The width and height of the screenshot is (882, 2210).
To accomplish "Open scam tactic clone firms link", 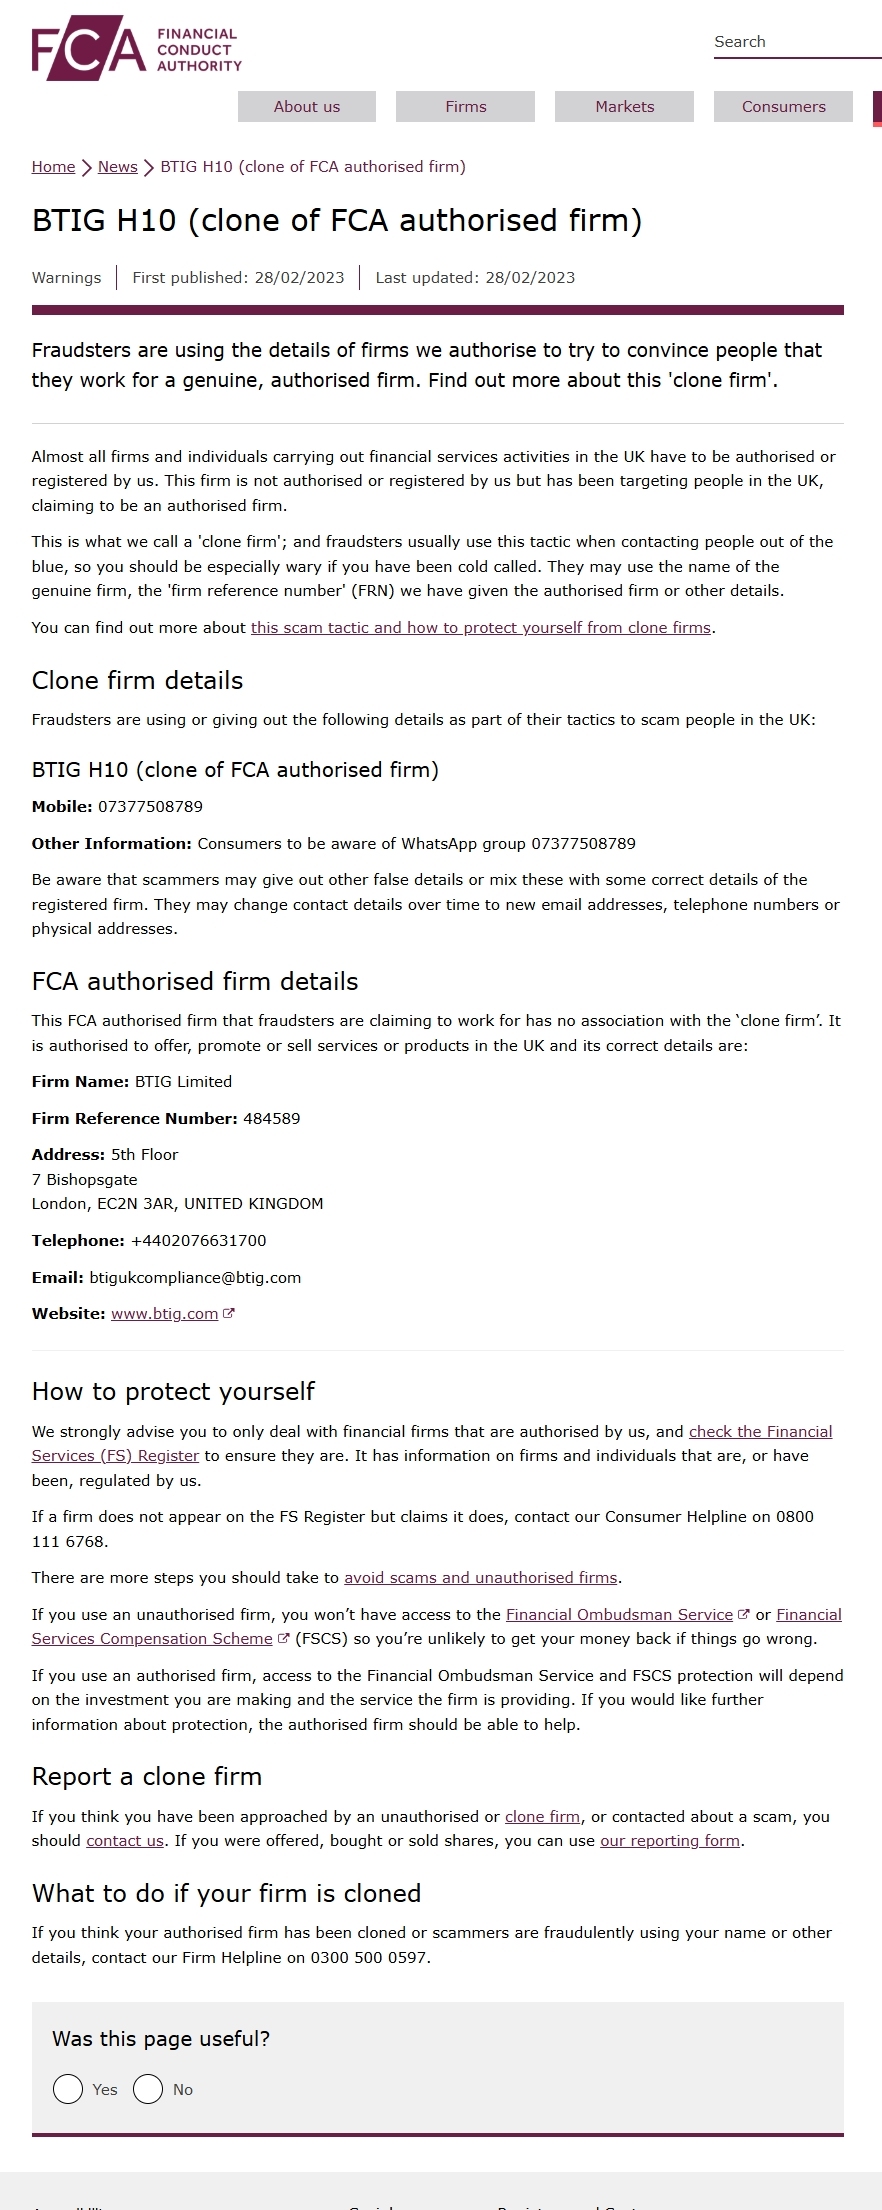I will coord(480,628).
